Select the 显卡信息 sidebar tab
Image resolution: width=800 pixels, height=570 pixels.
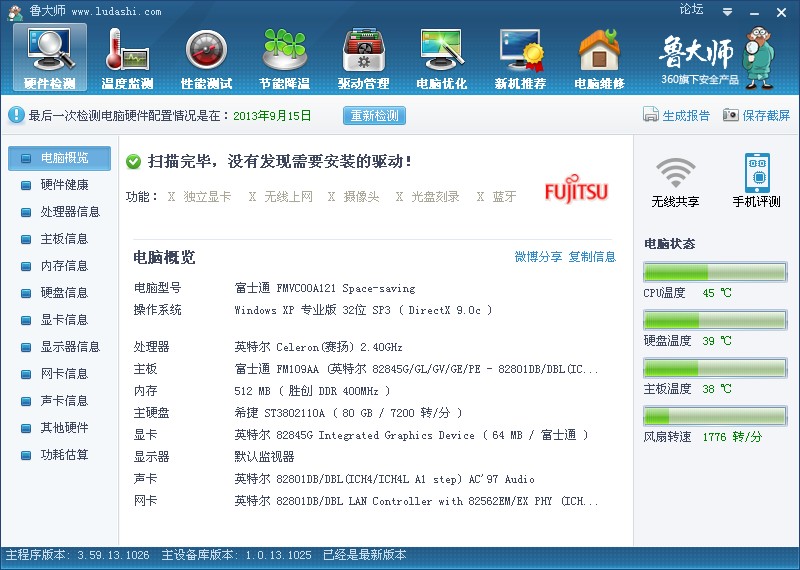[59, 320]
